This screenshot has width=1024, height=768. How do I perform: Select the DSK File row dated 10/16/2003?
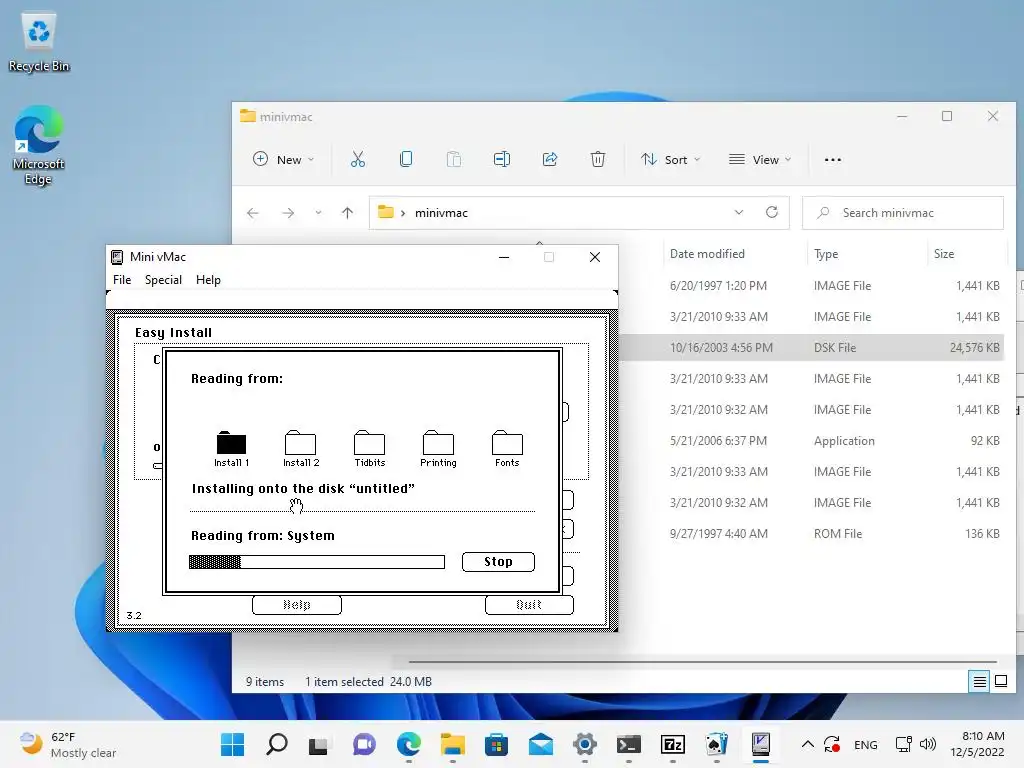812,347
